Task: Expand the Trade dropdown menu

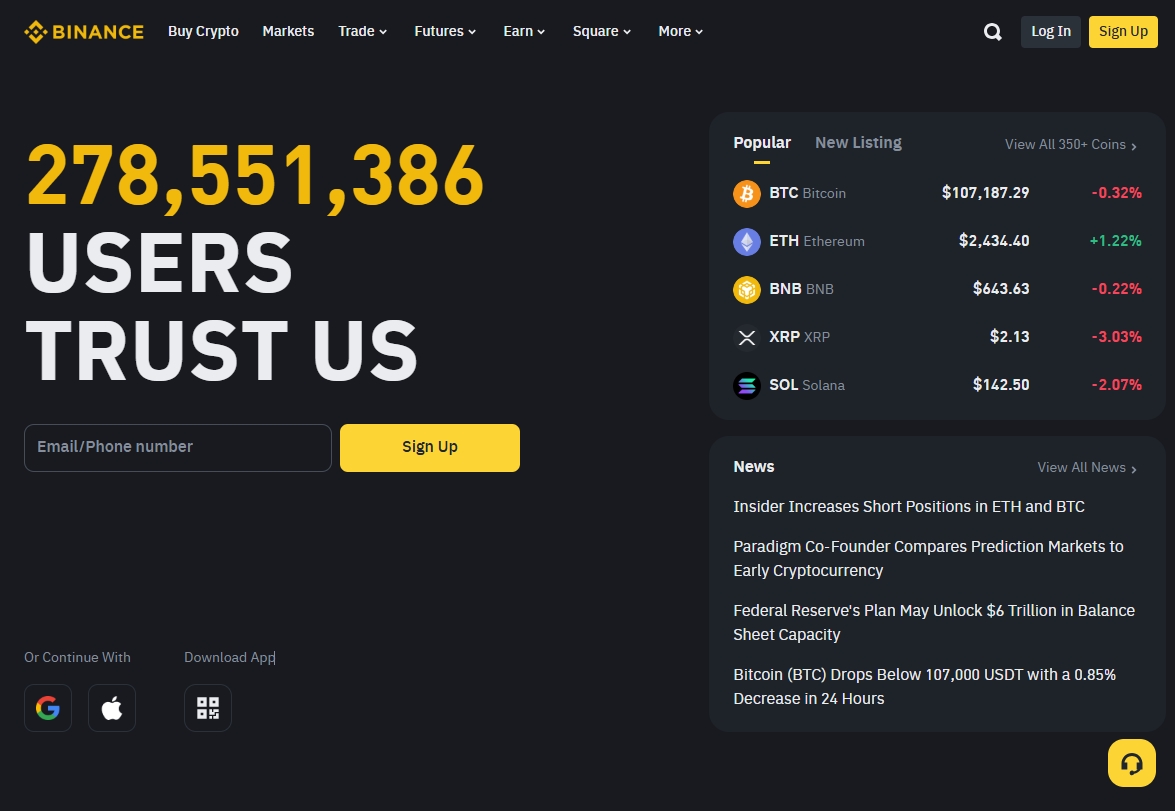Action: tap(362, 32)
